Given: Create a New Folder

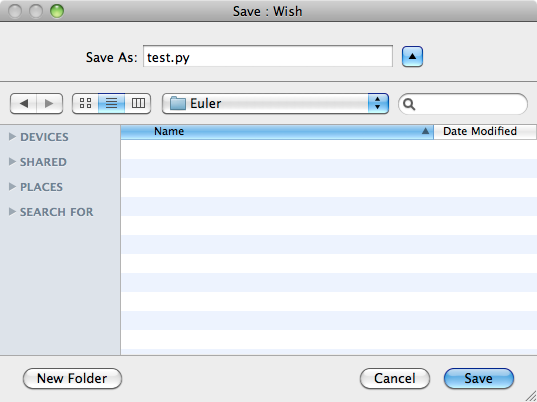Looking at the screenshot, I should click(x=72, y=378).
